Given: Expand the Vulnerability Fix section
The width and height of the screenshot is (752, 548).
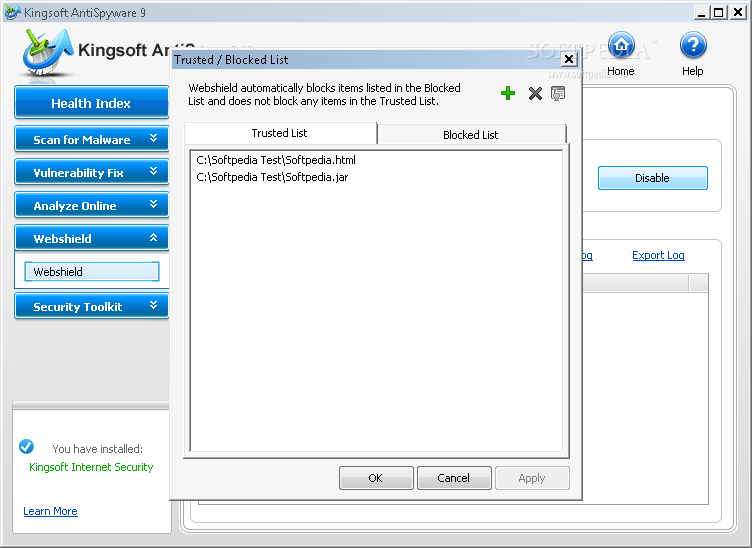Looking at the screenshot, I should tap(91, 172).
